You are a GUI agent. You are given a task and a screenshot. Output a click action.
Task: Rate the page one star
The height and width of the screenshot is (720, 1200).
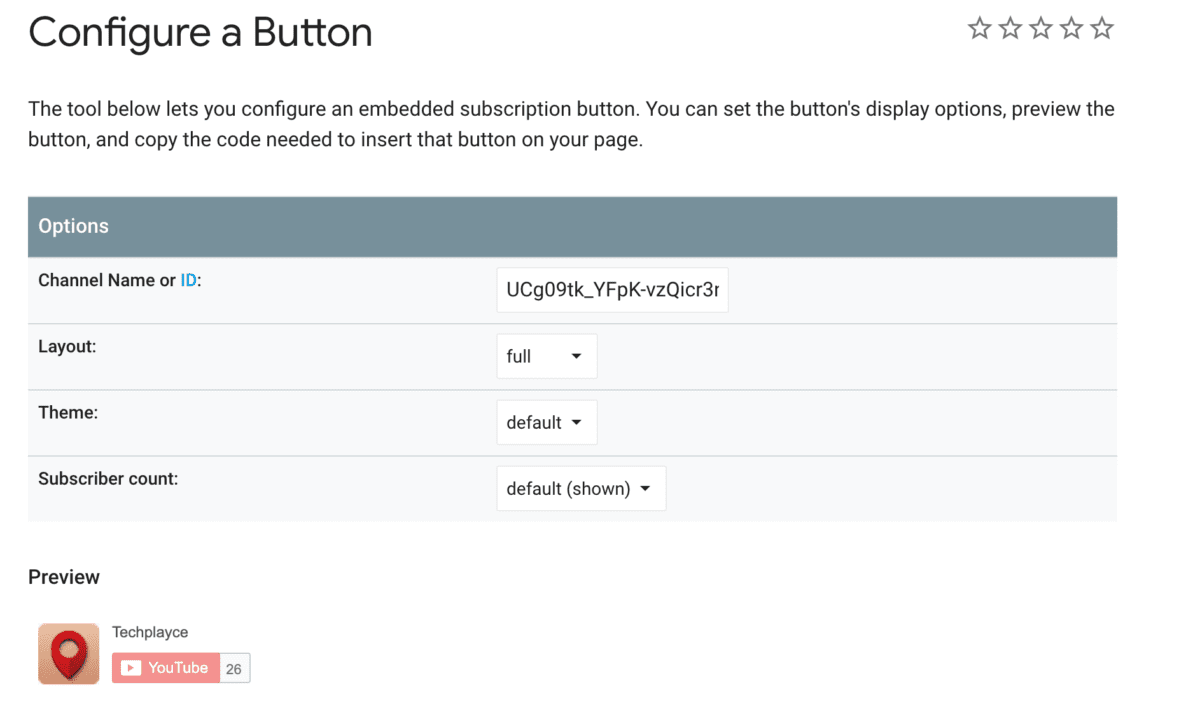coord(979,29)
